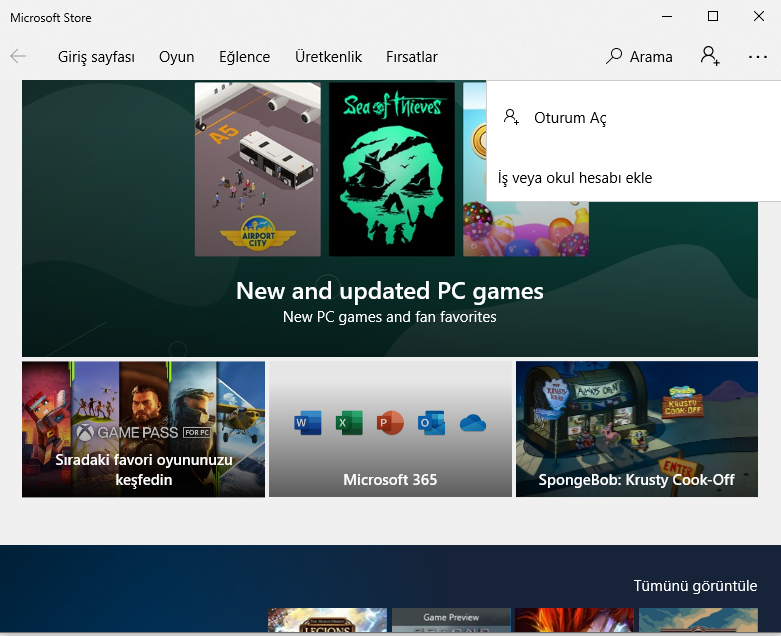Open the Word icon in Microsoft 365 tile
The width and height of the screenshot is (781, 636).
308,423
